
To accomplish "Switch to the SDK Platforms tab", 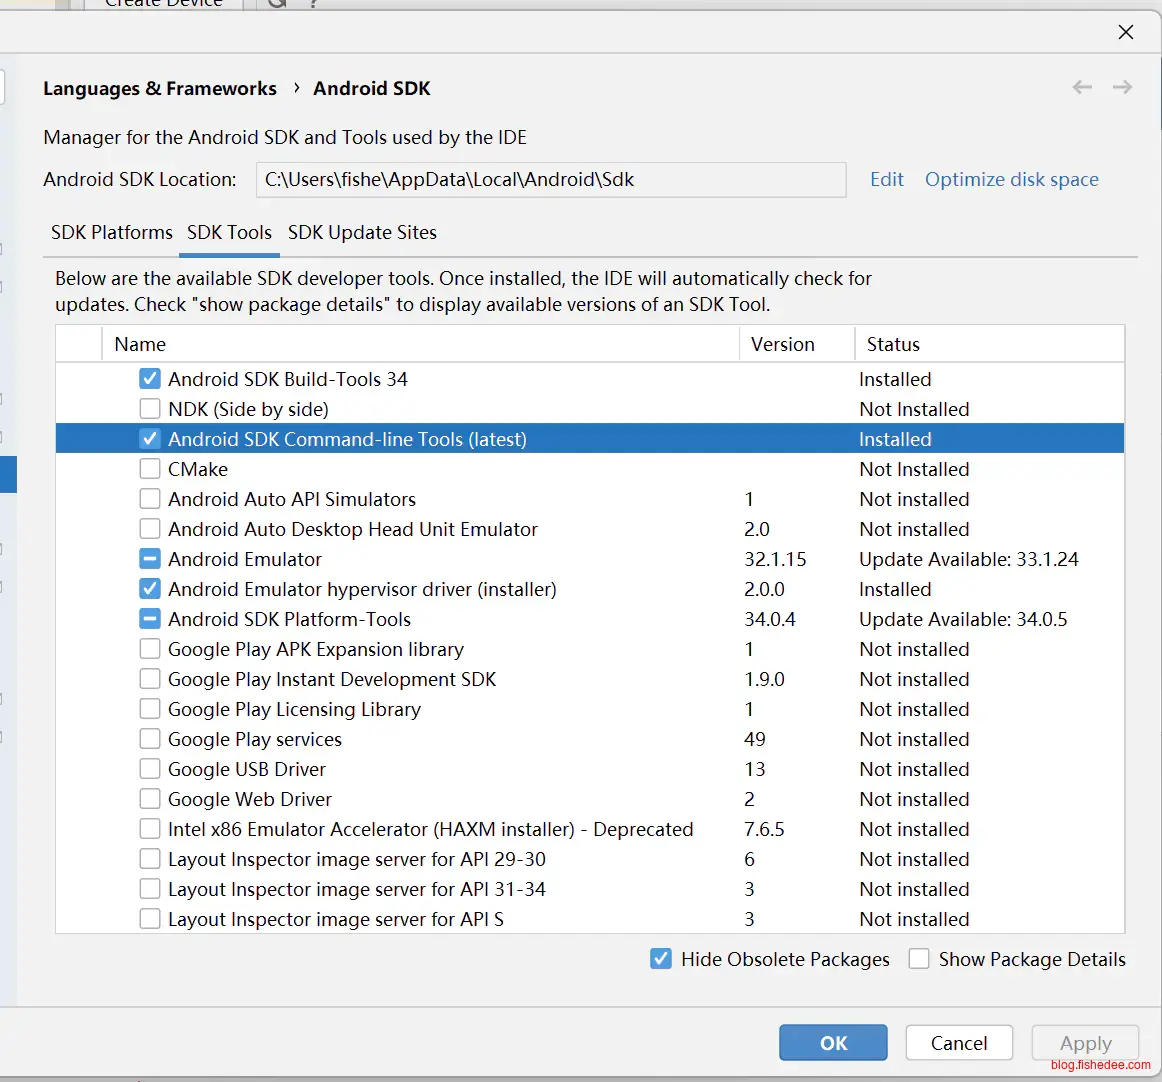I will (x=112, y=232).
